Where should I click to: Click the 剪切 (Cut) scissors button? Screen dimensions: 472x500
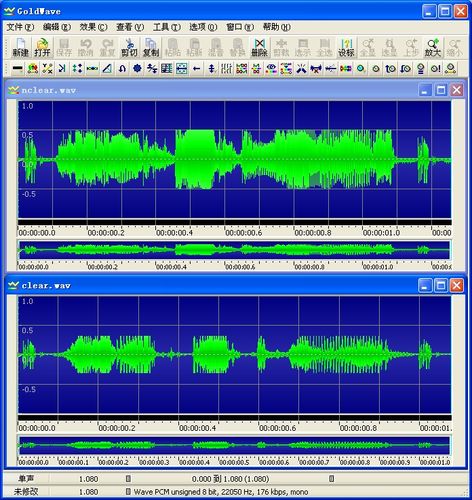coord(129,47)
